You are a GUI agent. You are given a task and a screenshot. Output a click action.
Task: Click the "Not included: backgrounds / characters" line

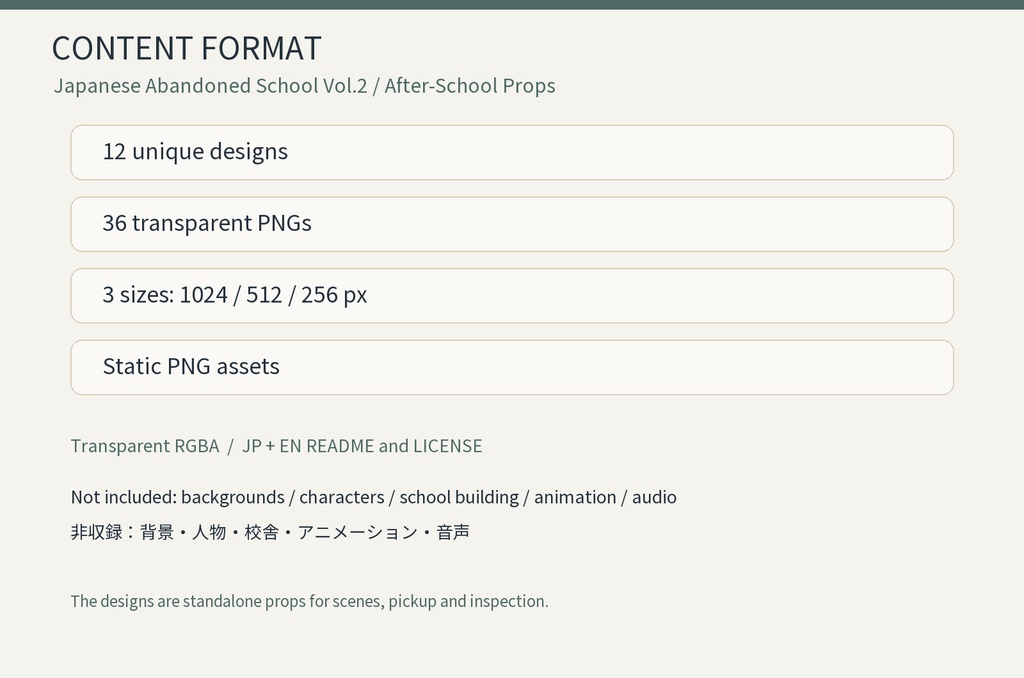point(374,497)
